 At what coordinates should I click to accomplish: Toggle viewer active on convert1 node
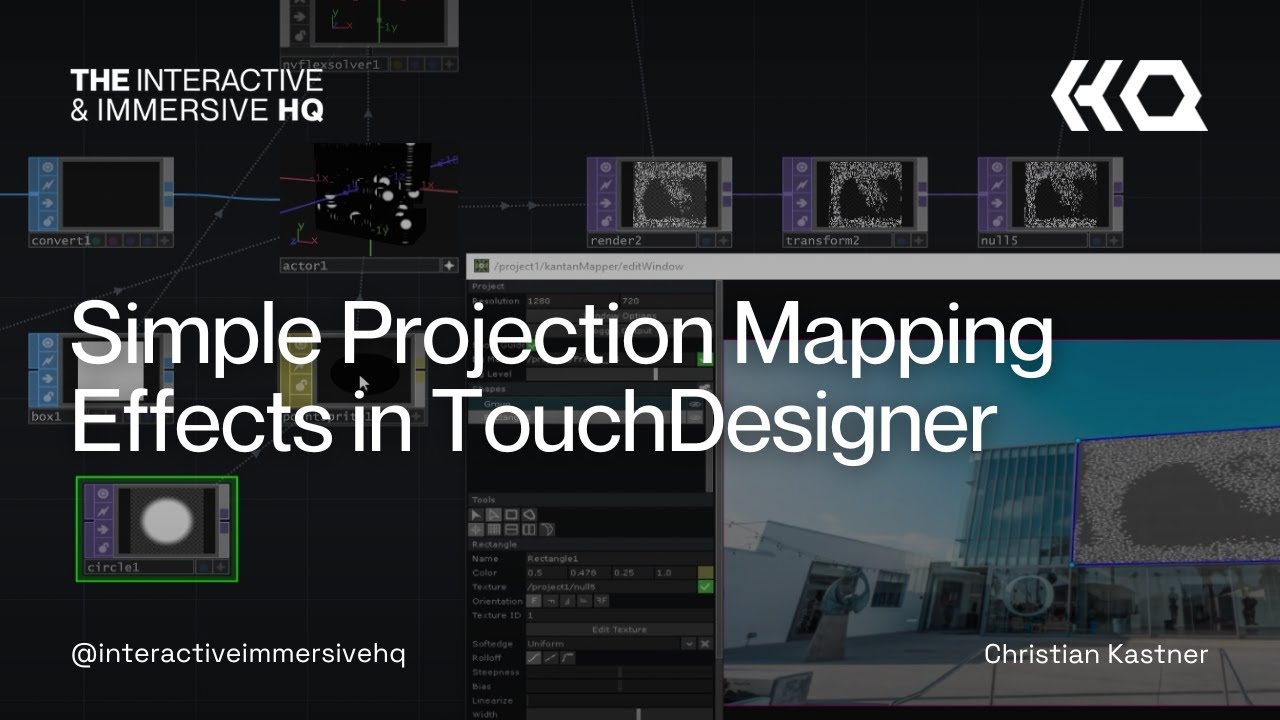tap(48, 167)
